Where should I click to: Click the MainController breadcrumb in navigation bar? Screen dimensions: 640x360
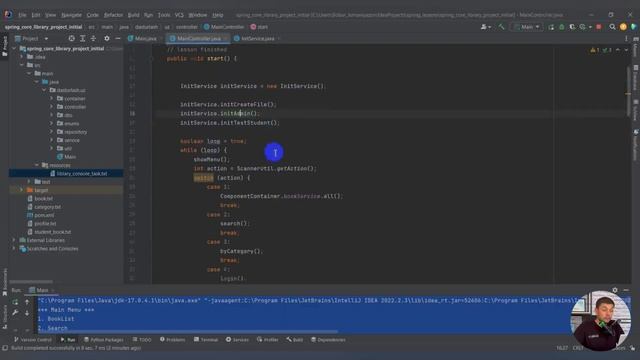coord(224,27)
